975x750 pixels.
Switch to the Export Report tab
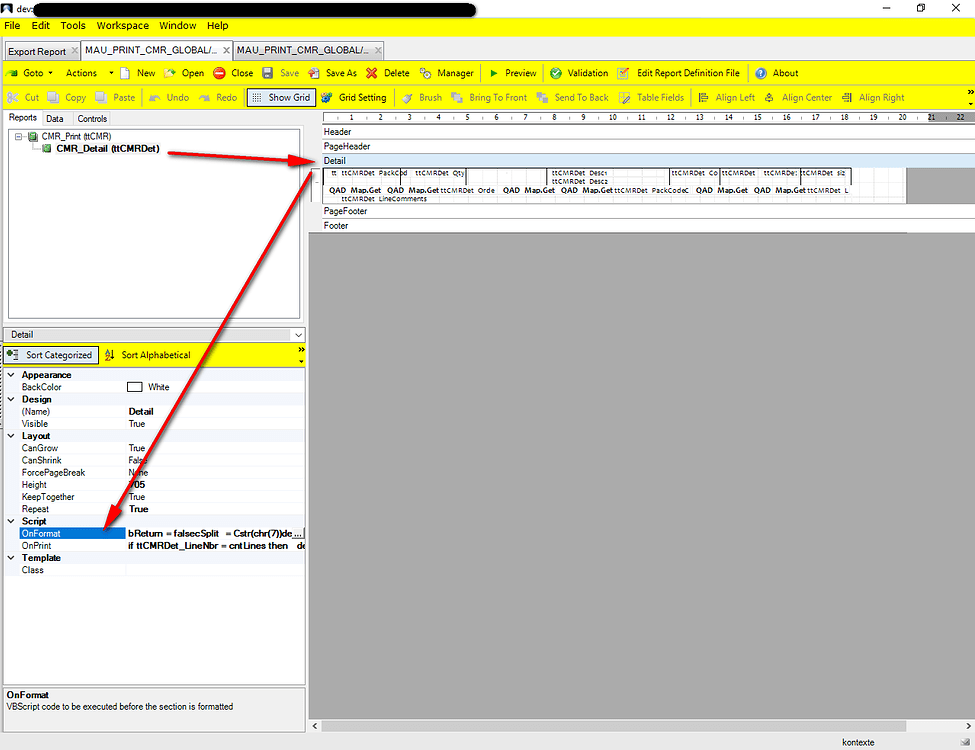(x=37, y=52)
